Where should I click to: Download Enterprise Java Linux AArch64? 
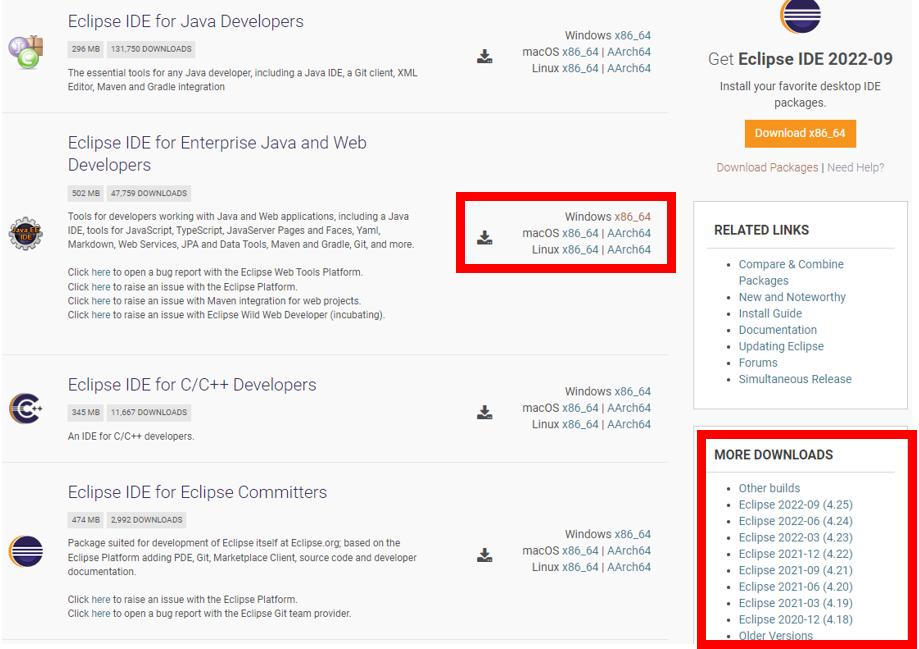629,250
